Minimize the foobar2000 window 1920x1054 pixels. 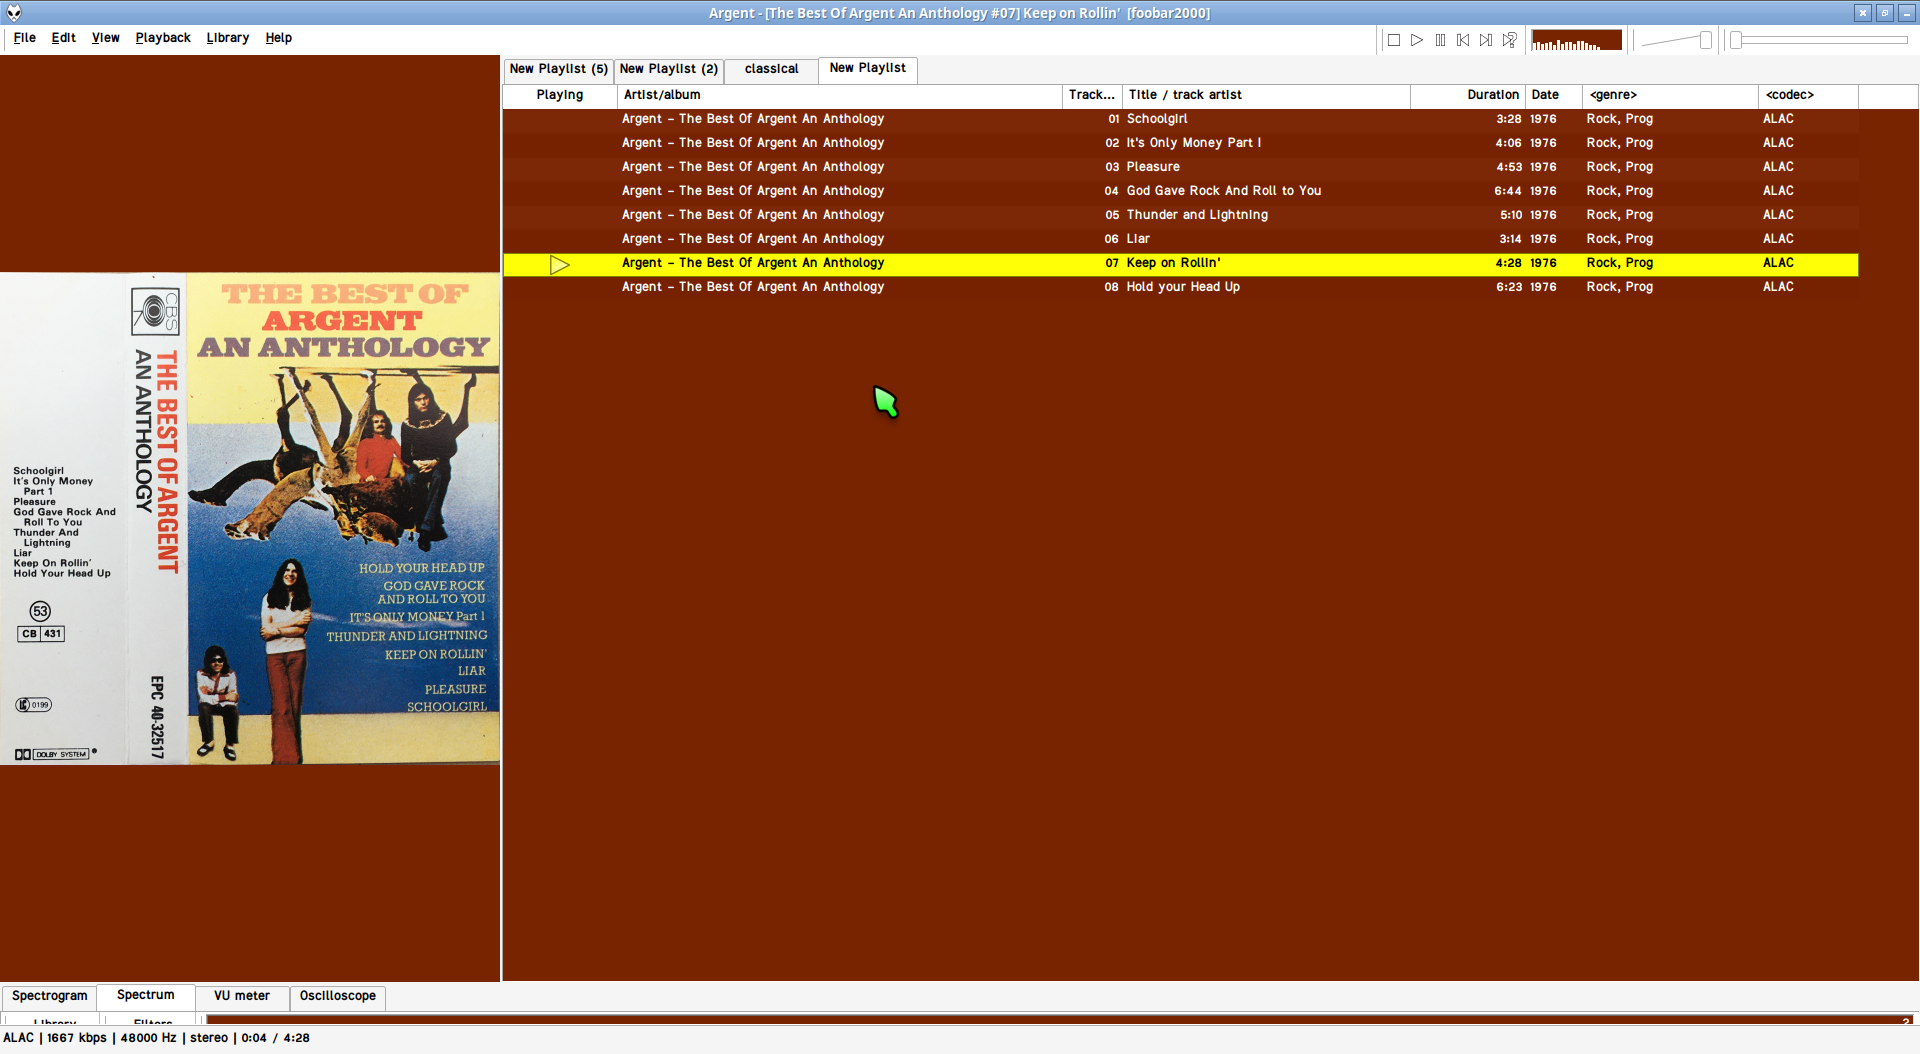tap(1906, 13)
